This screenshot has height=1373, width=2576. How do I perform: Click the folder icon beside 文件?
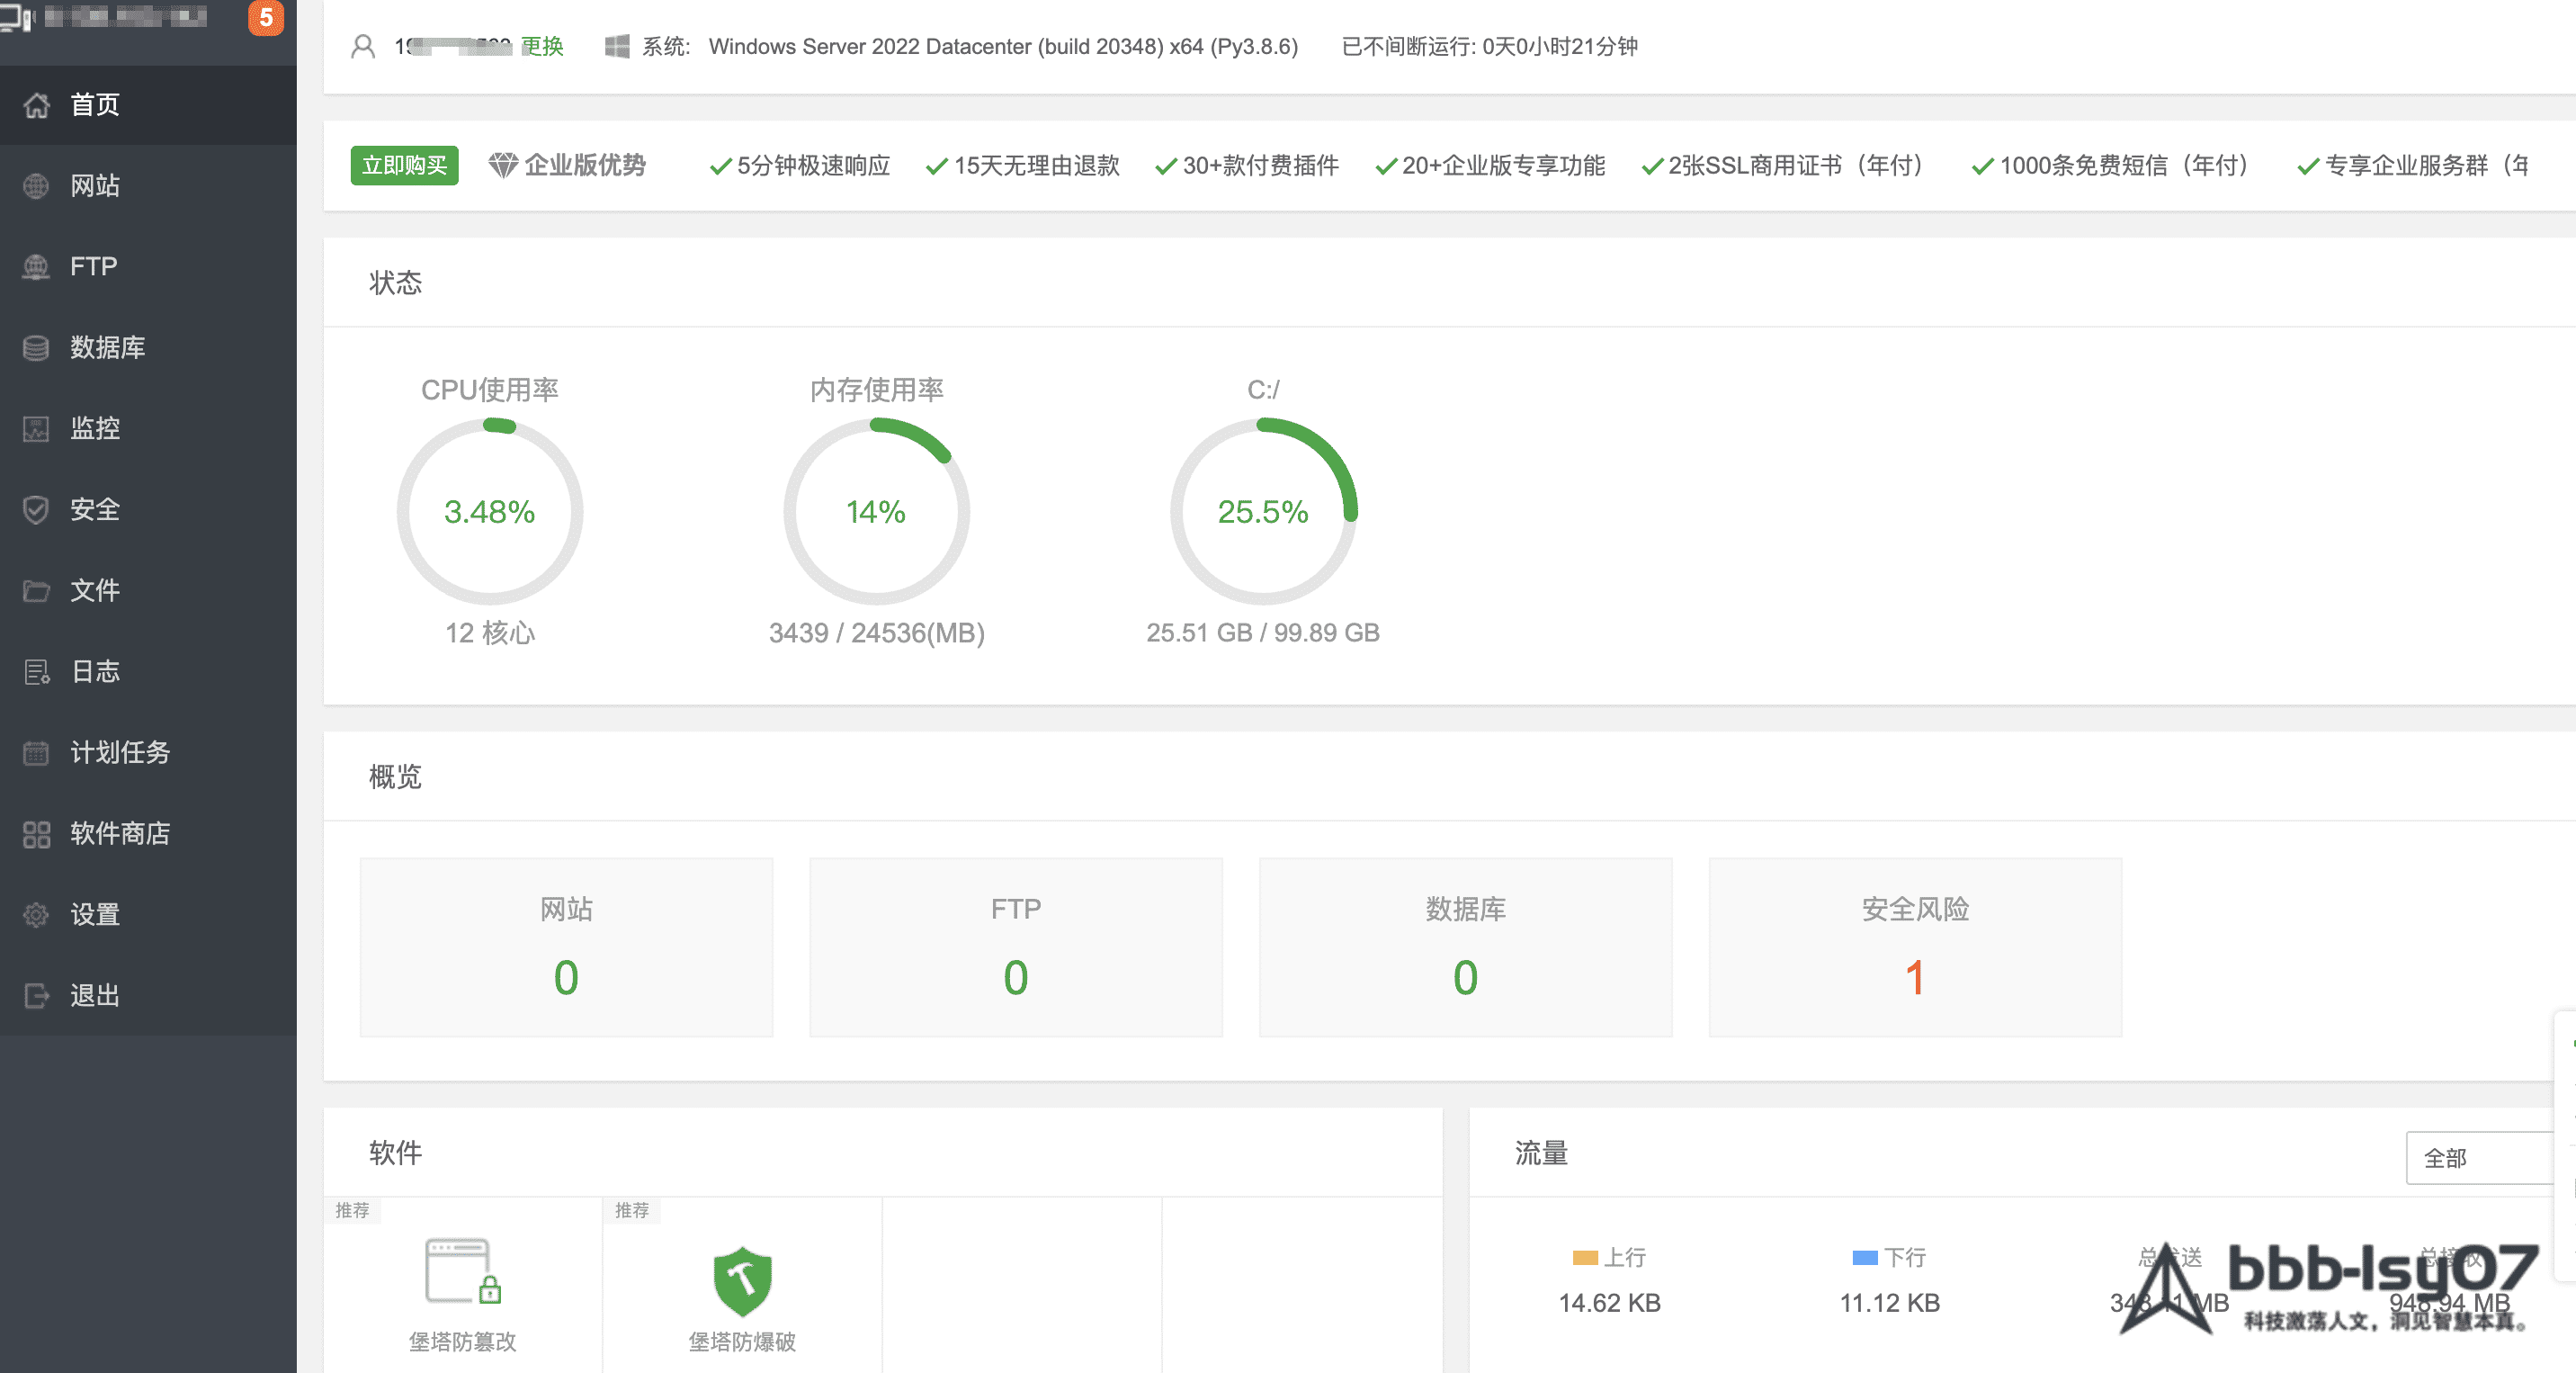37,591
